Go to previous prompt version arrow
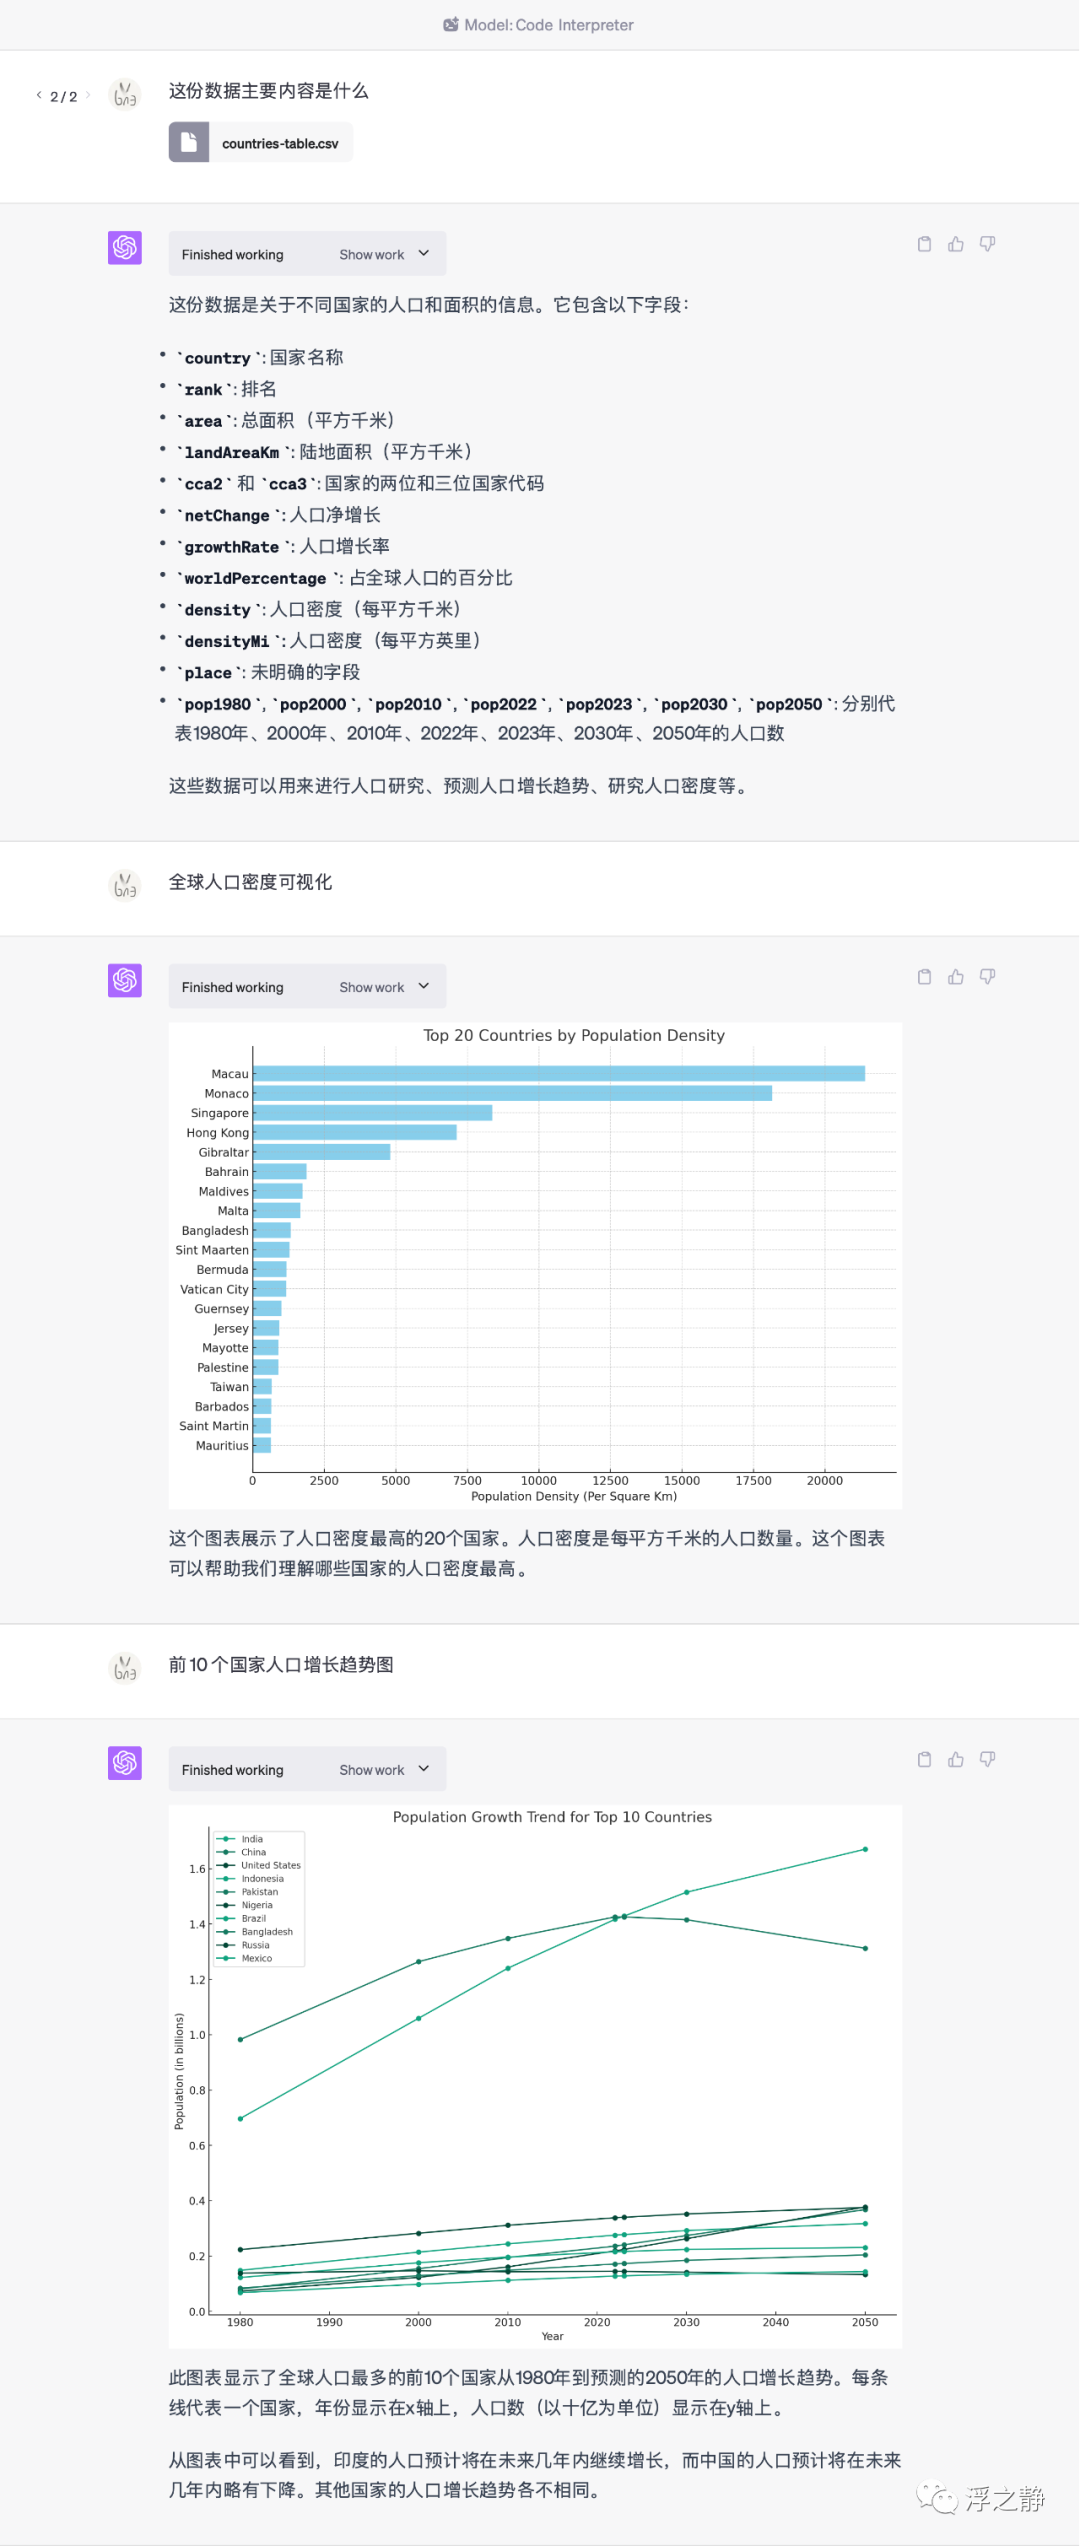1080x2546 pixels. coord(39,96)
